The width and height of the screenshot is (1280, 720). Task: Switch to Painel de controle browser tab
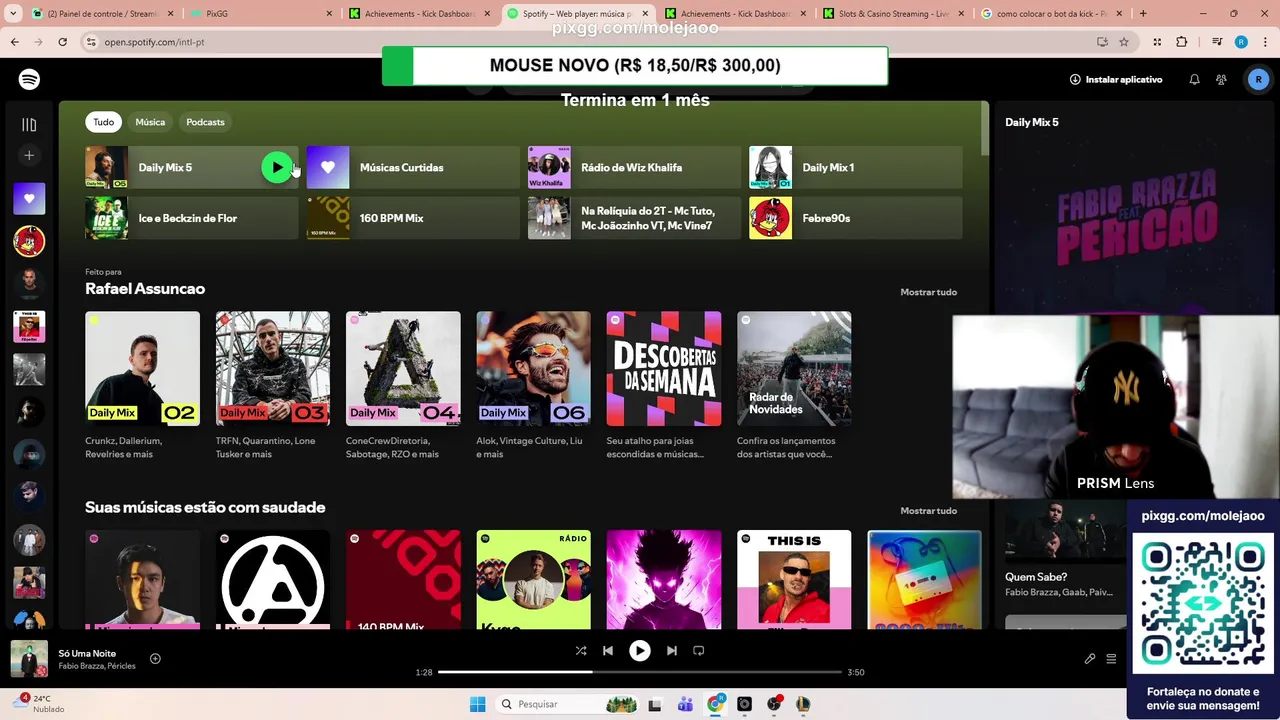(100, 14)
